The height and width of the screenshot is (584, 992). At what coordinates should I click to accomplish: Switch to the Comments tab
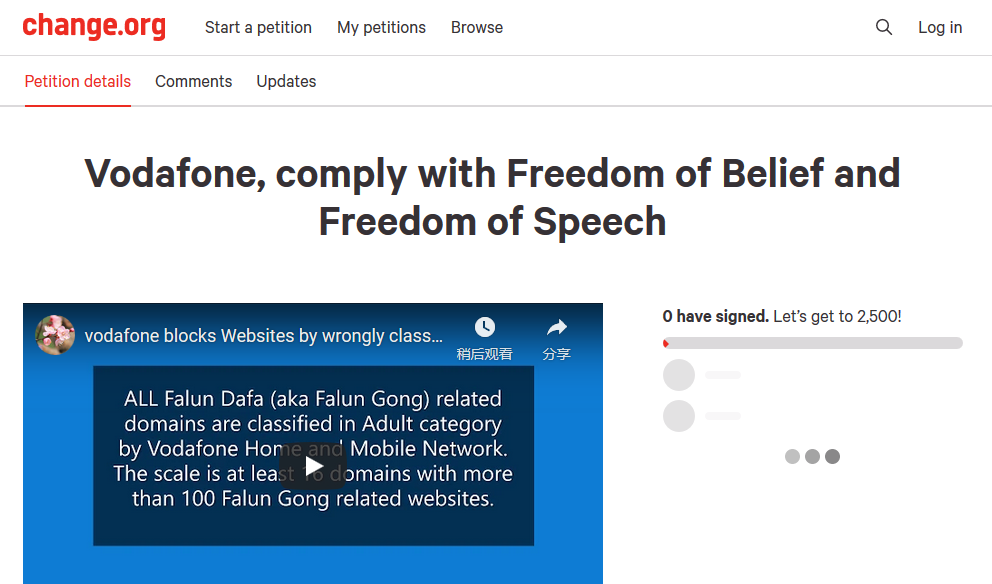[x=194, y=82]
